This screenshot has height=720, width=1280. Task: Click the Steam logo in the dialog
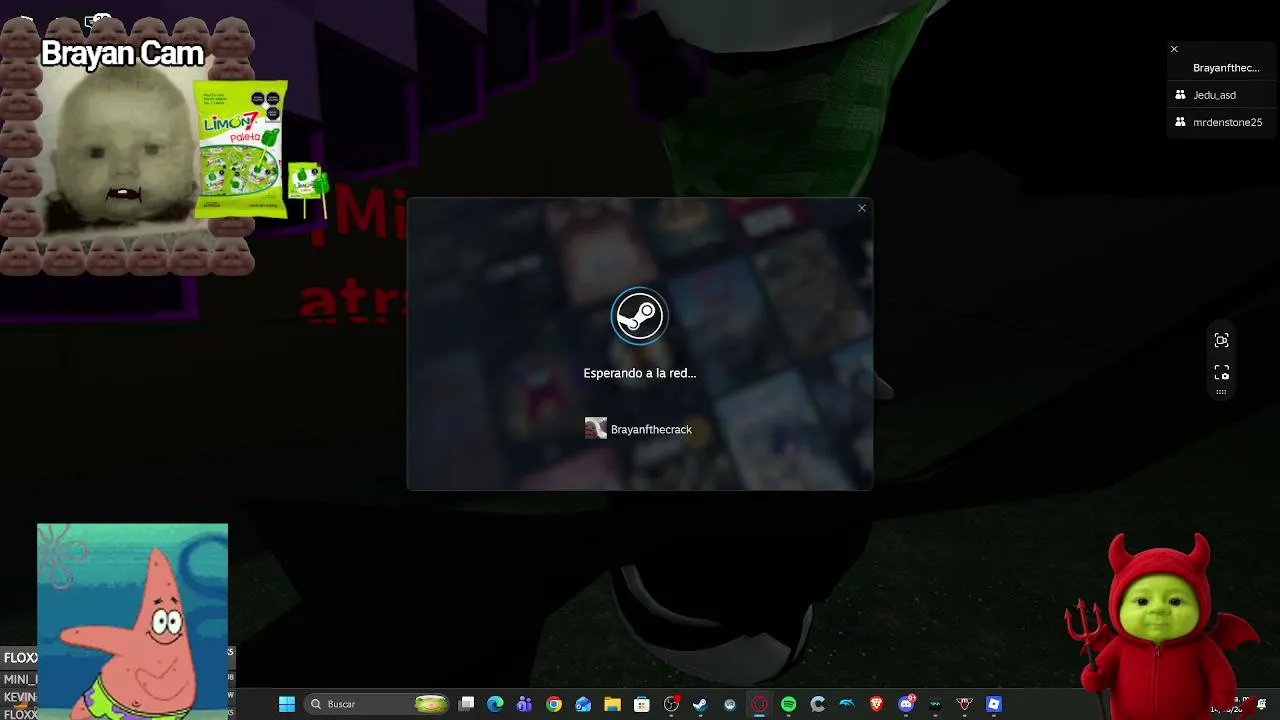639,316
